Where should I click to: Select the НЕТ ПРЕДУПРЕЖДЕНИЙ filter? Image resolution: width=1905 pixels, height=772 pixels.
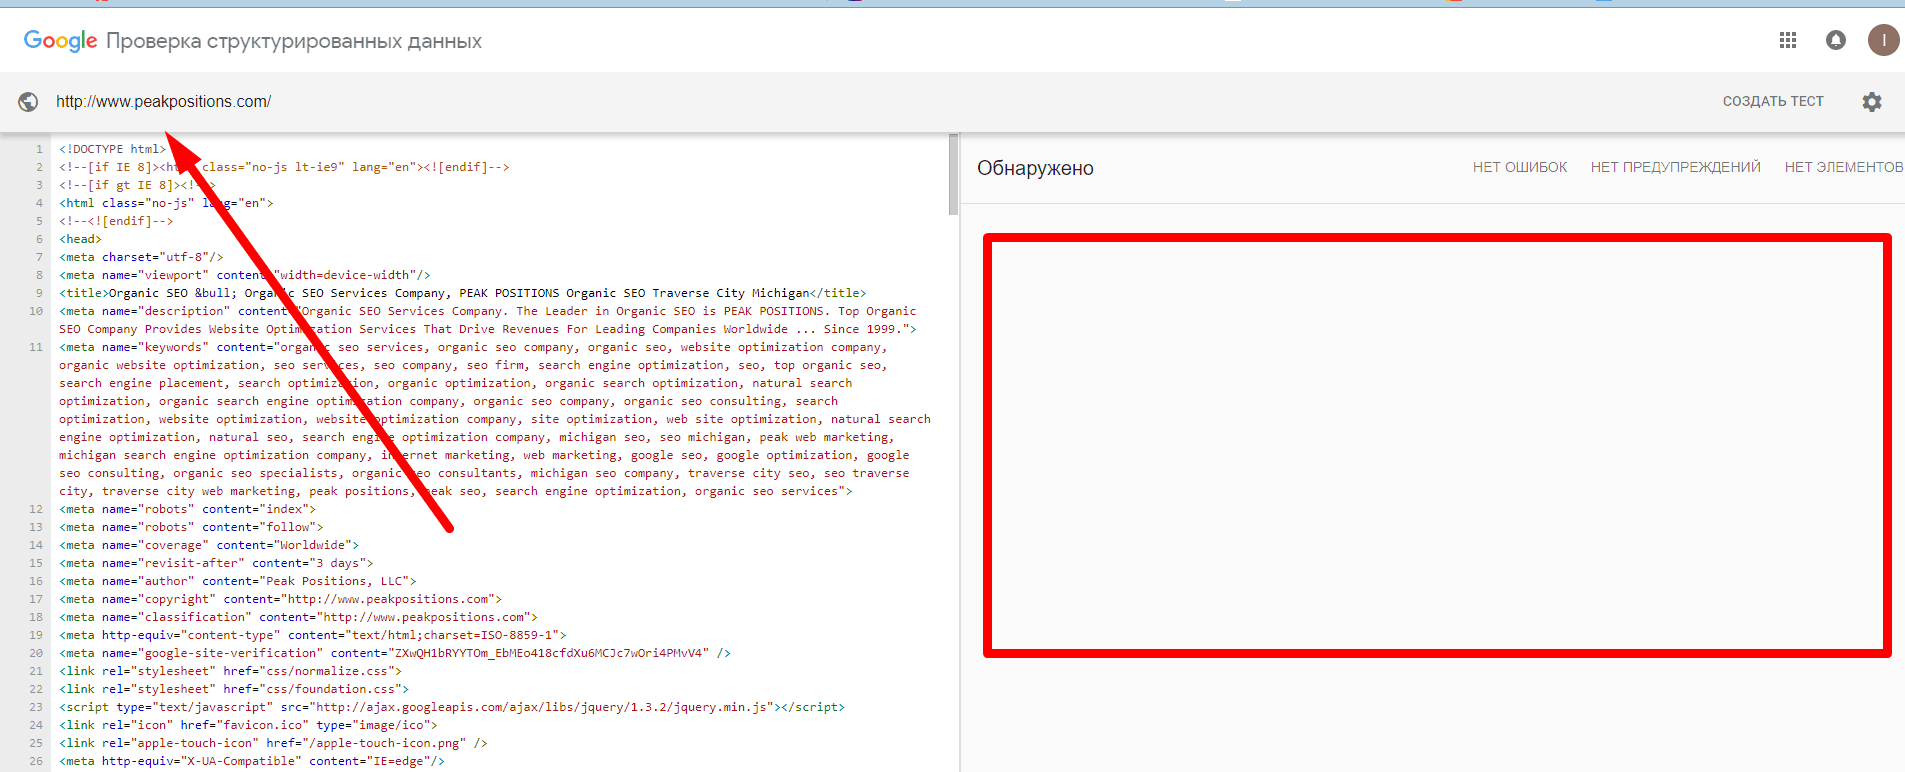pyautogui.click(x=1675, y=167)
